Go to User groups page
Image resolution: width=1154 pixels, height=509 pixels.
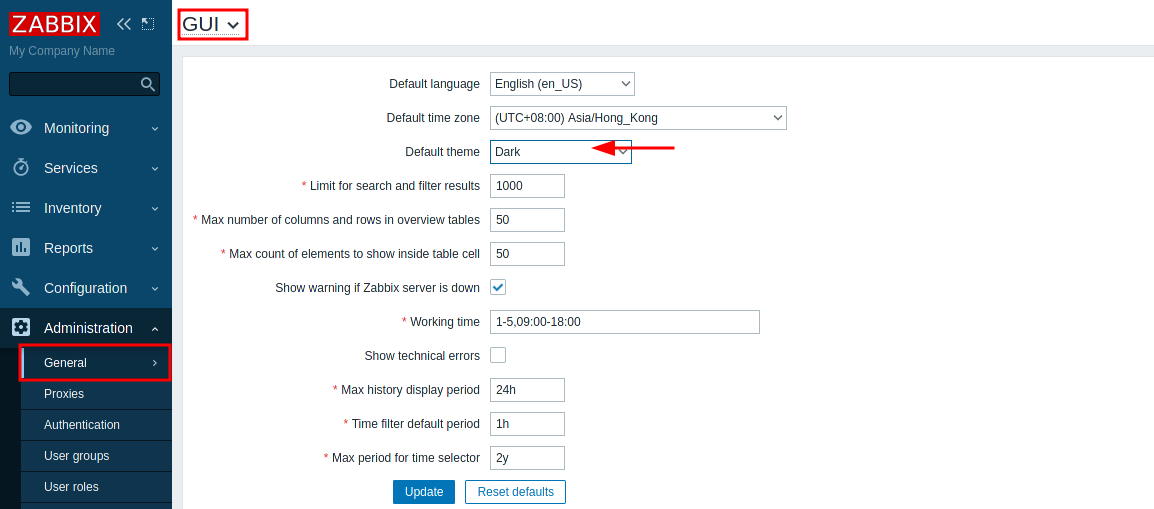(96, 455)
